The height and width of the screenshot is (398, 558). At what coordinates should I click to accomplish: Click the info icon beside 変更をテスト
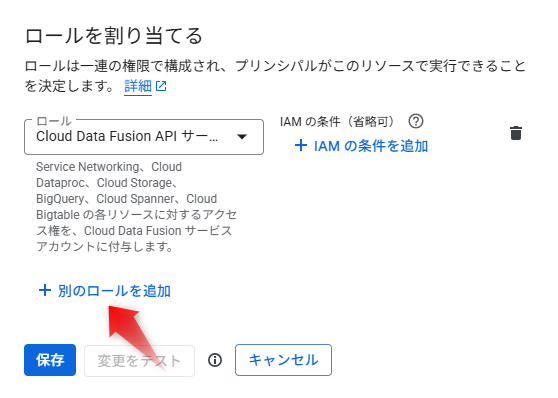[x=215, y=360]
